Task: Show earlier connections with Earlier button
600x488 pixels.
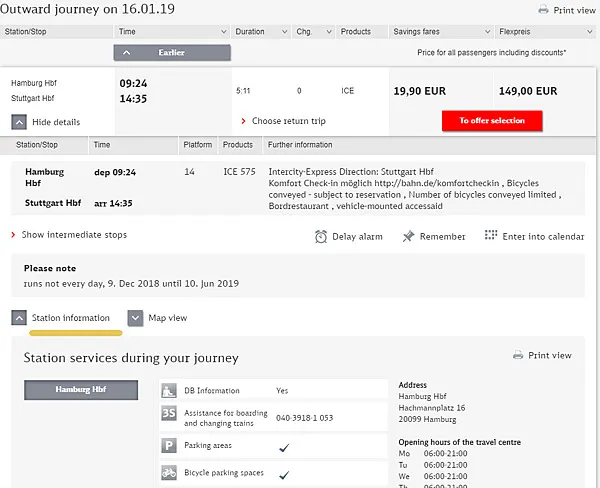Action: coord(172,52)
